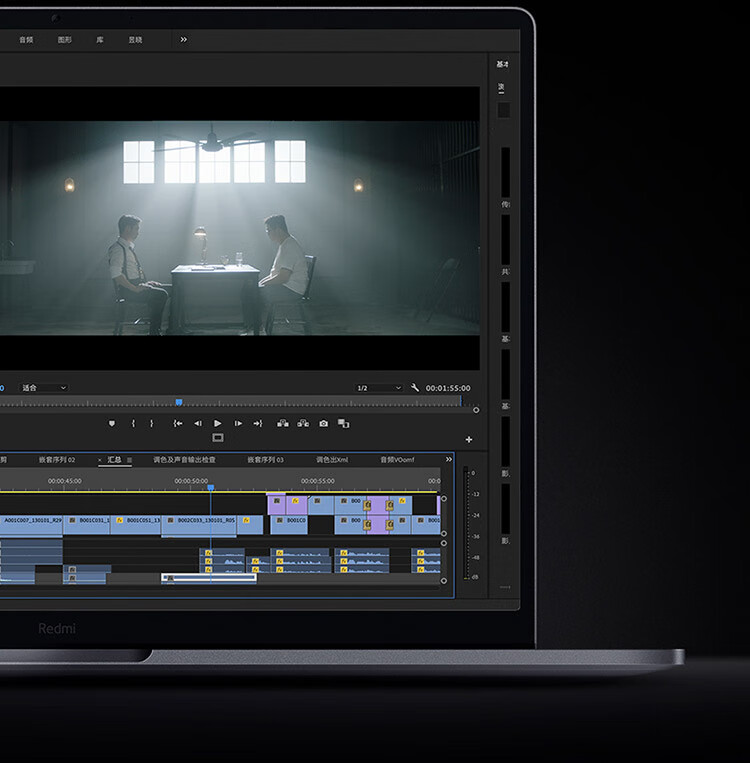This screenshot has height=763, width=750.
Task: Jump to In point using Go to In icon
Action: tap(178, 423)
